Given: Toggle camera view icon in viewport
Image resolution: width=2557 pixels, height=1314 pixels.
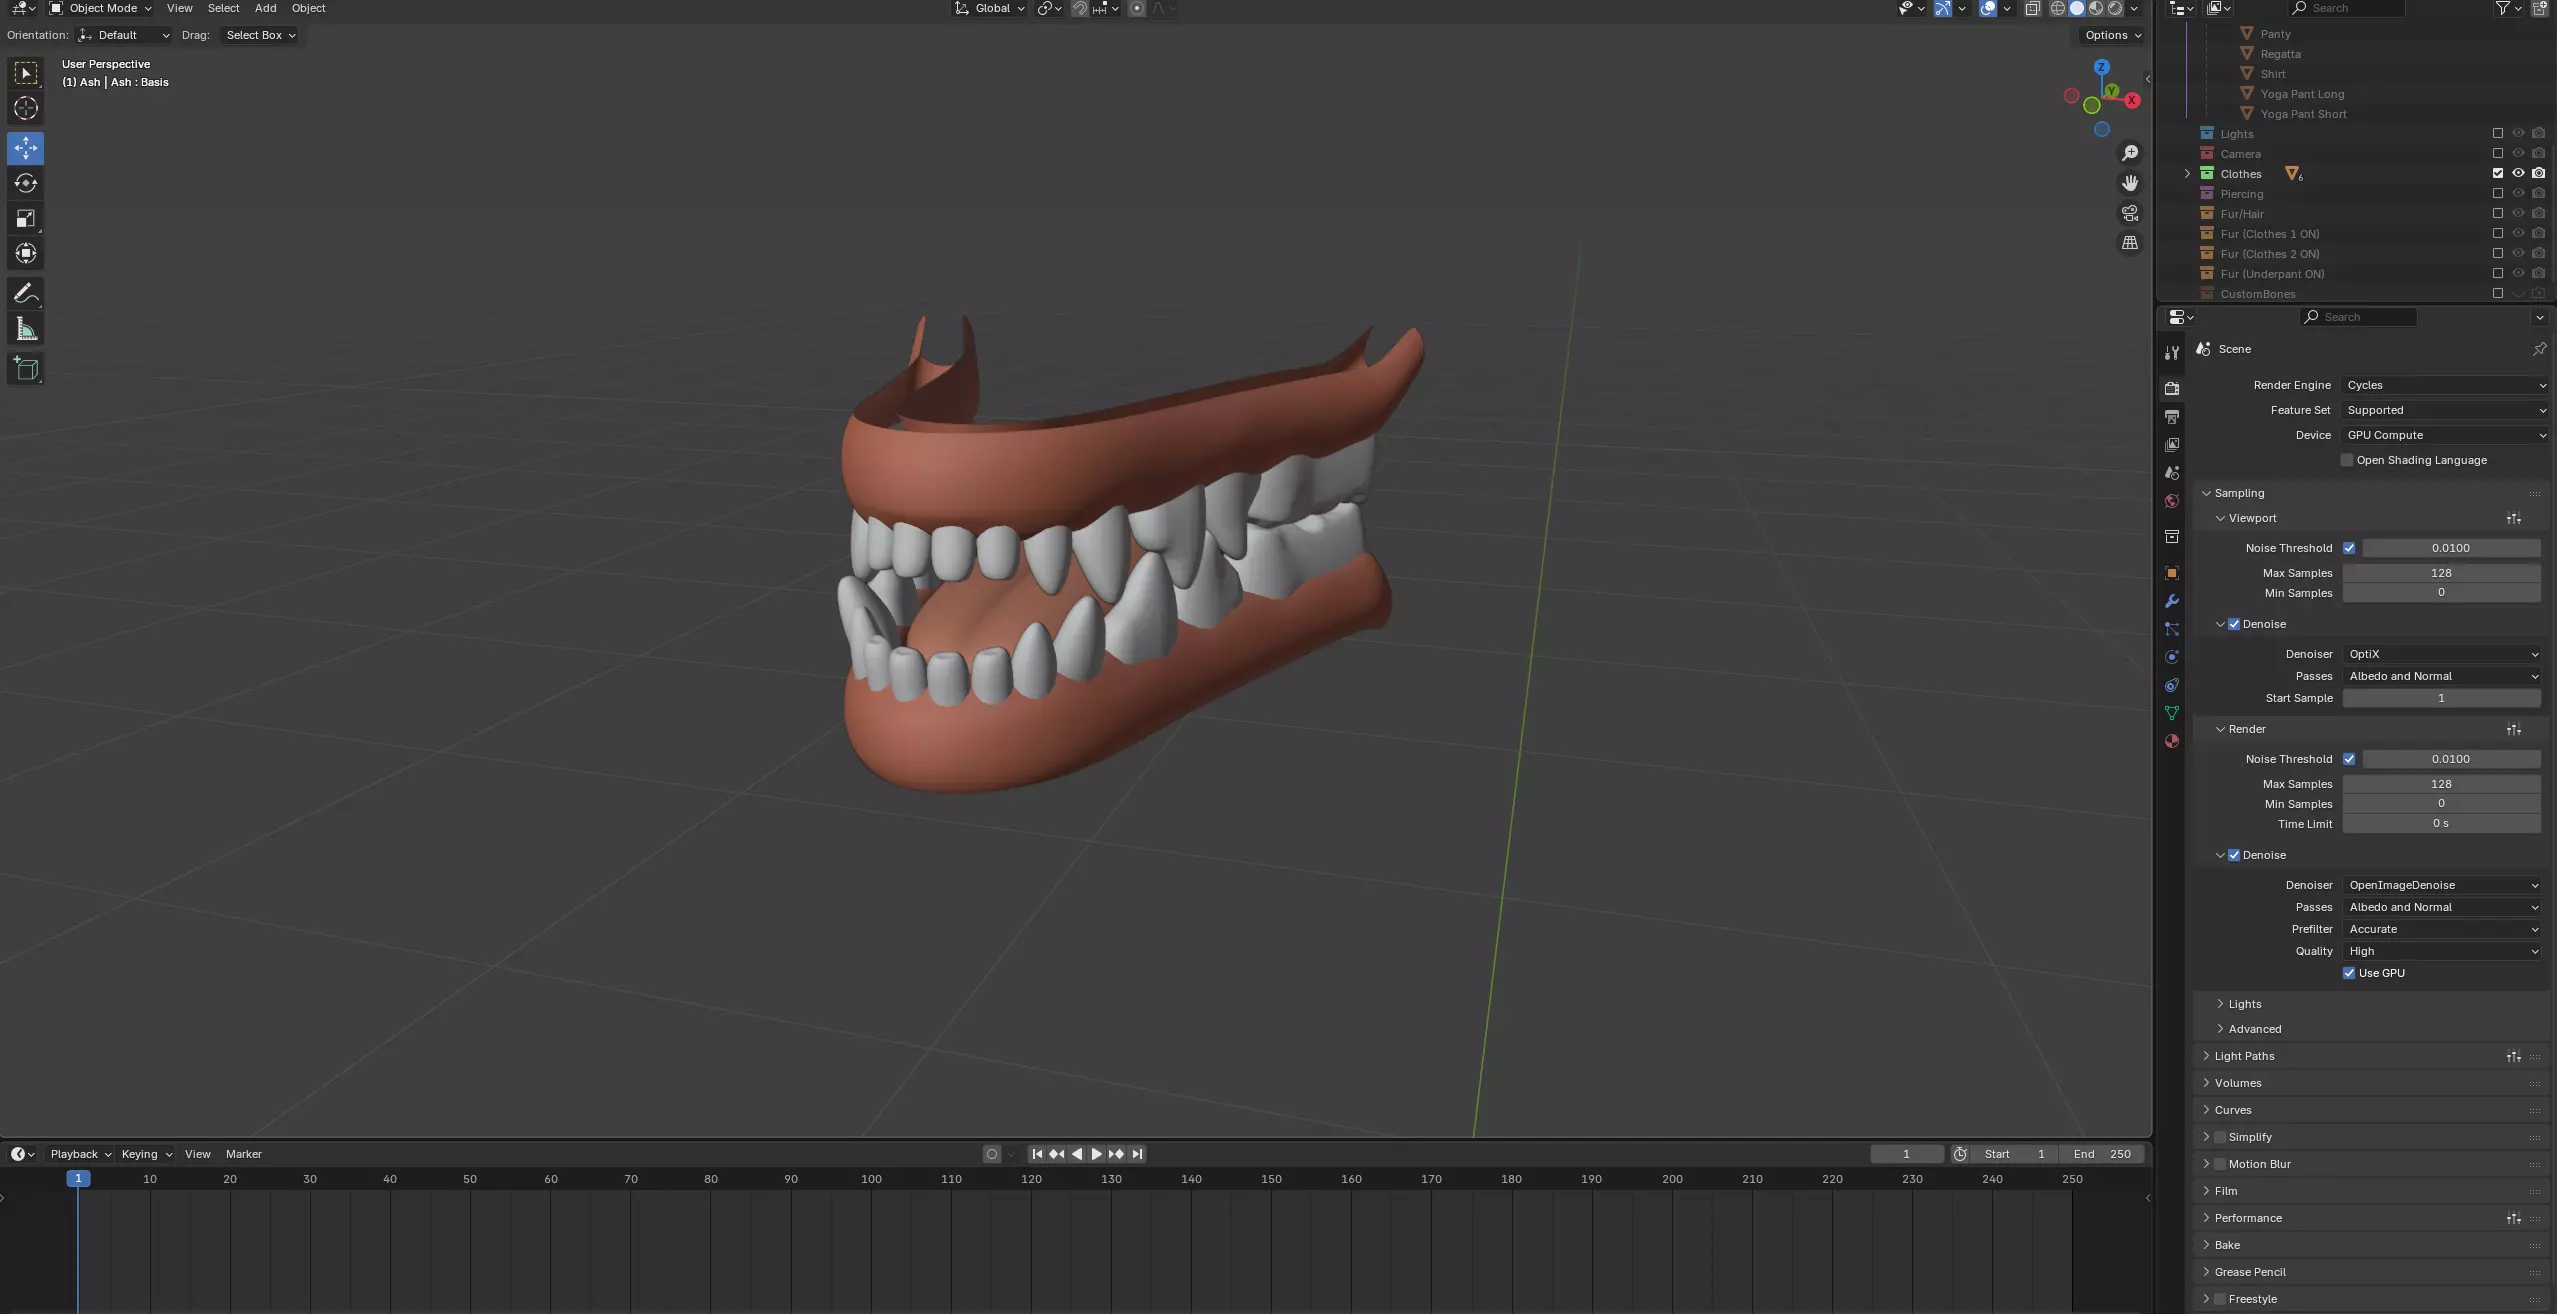Looking at the screenshot, I should click(x=2130, y=213).
